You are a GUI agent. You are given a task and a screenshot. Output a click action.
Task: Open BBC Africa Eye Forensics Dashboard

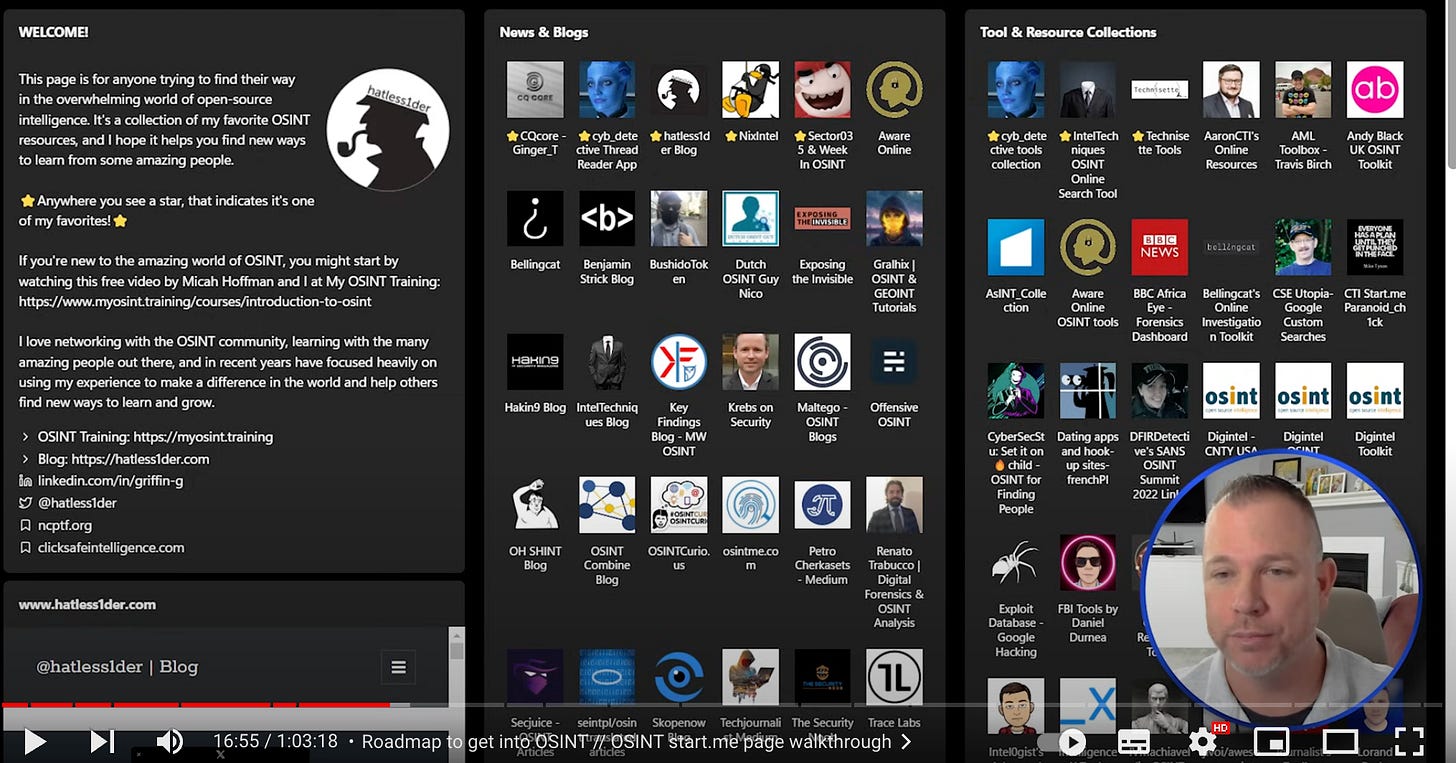(1160, 247)
